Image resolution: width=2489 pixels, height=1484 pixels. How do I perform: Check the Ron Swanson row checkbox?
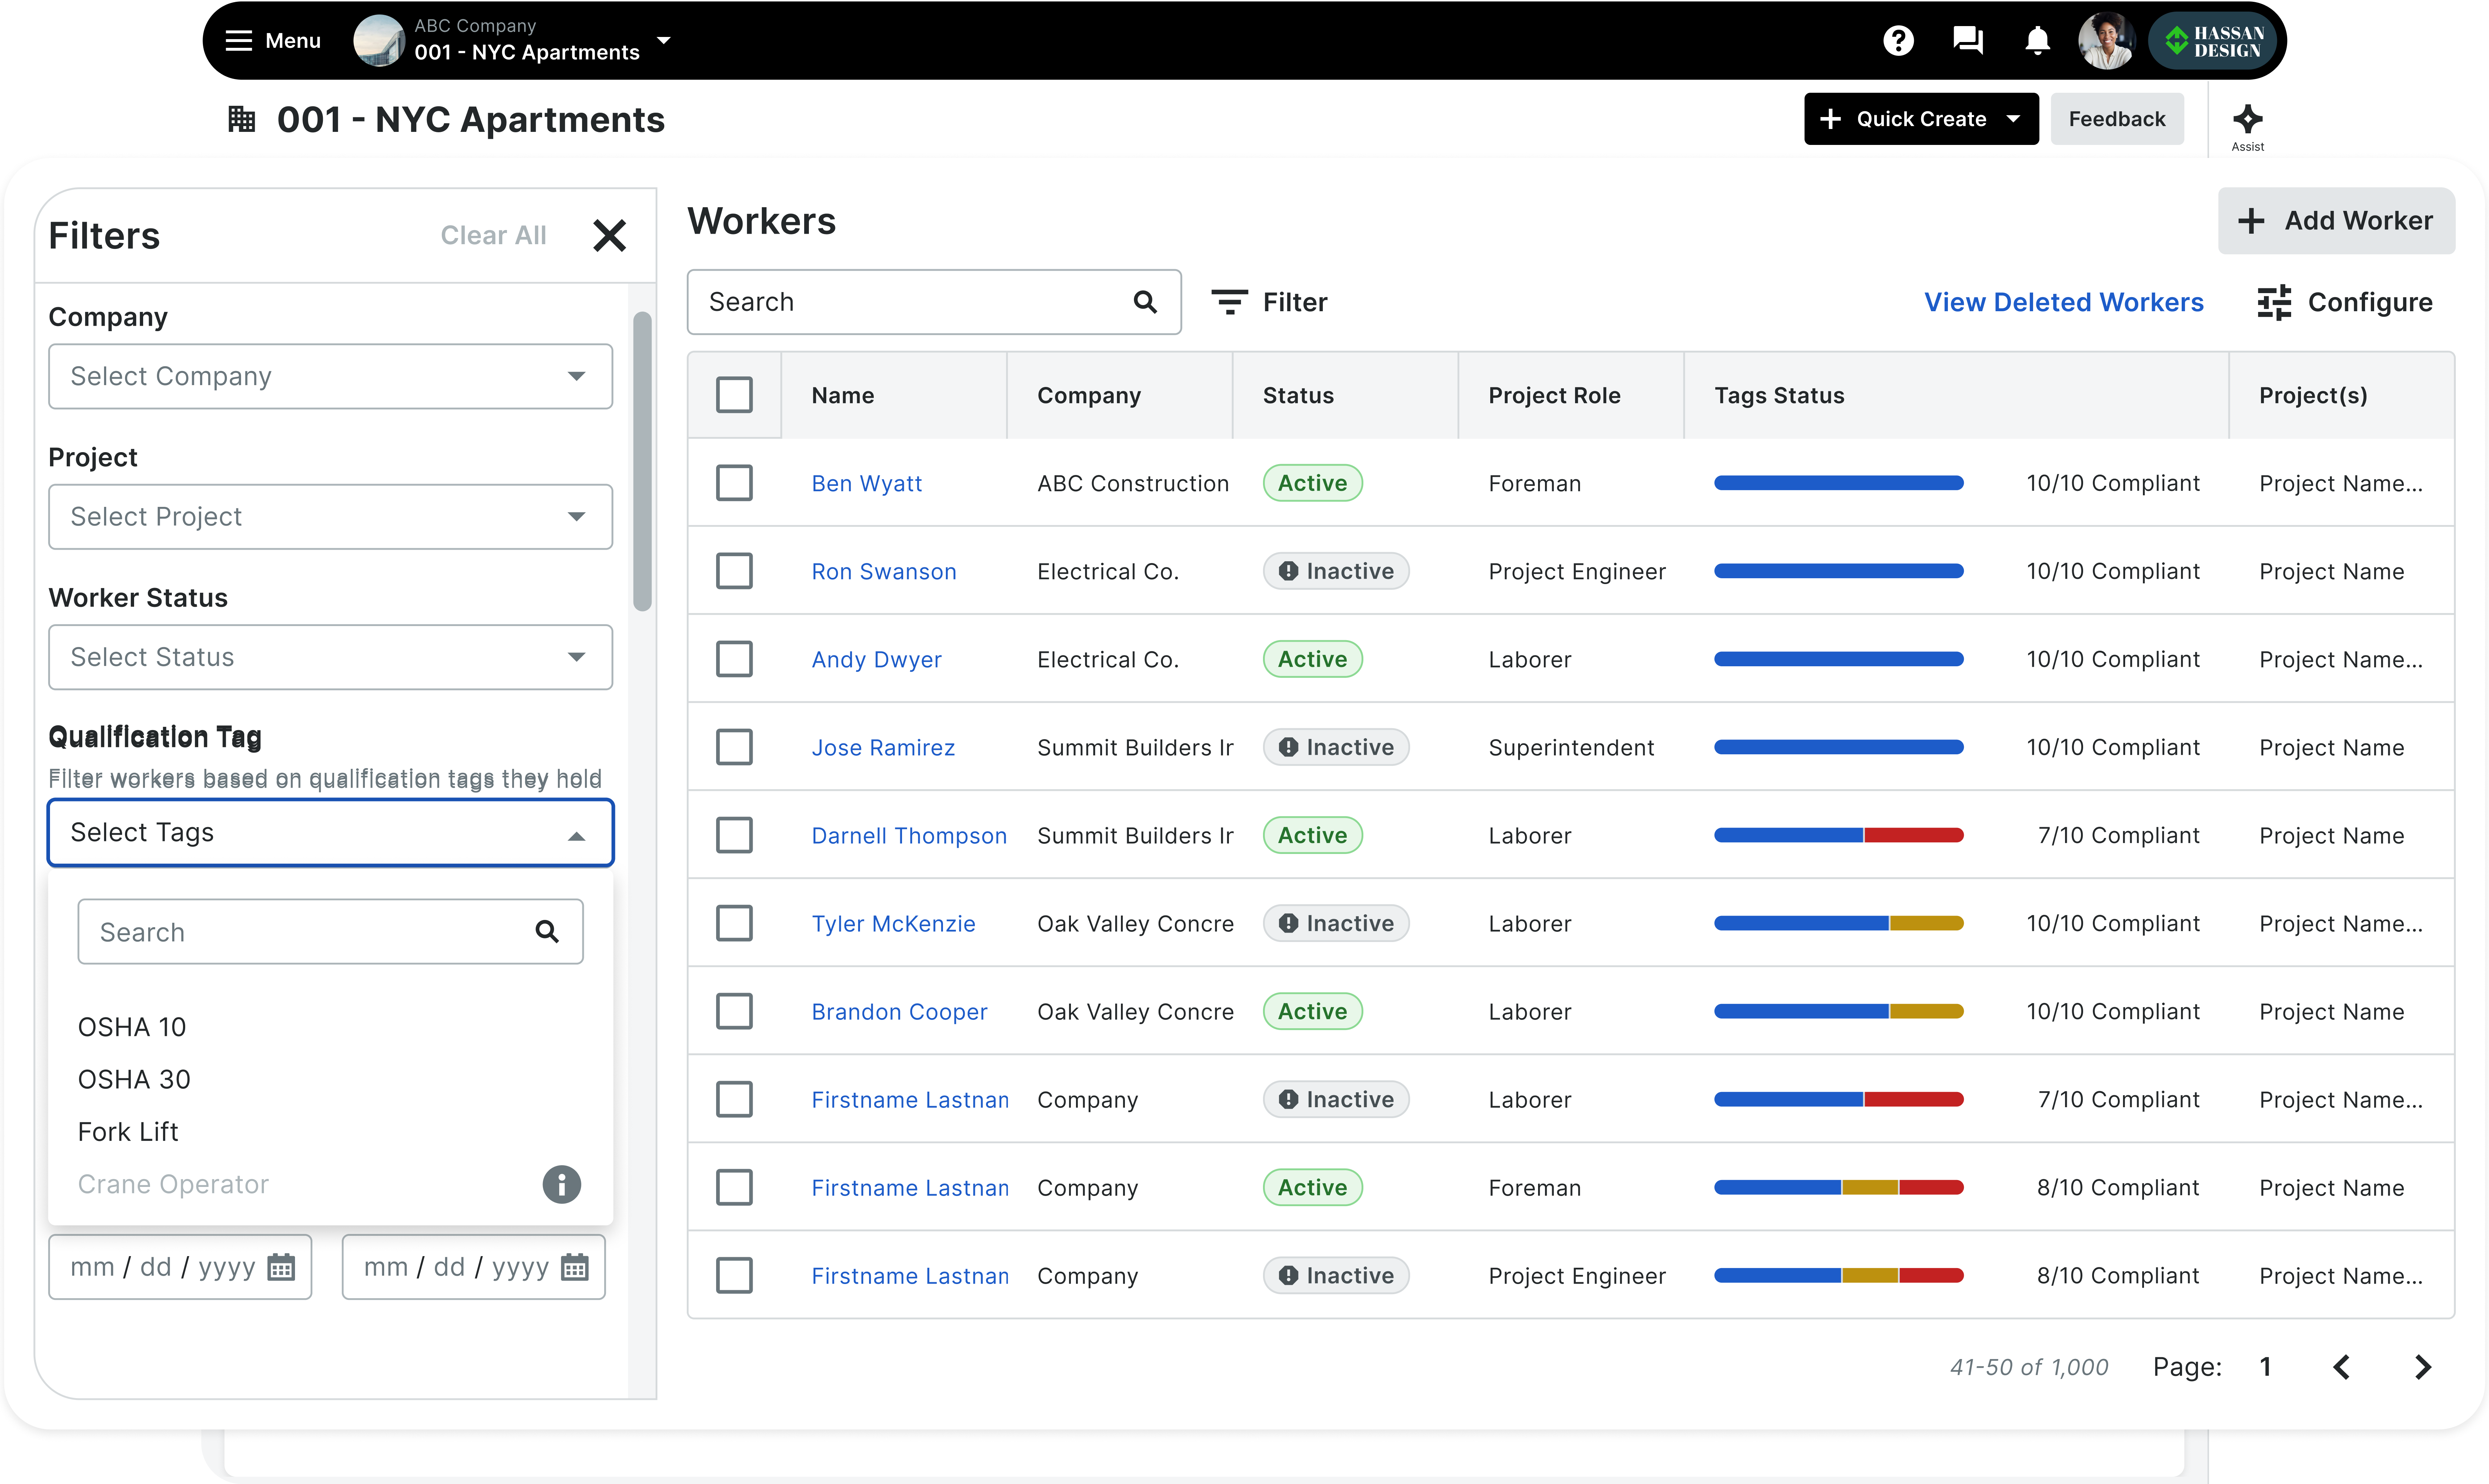pos(734,571)
